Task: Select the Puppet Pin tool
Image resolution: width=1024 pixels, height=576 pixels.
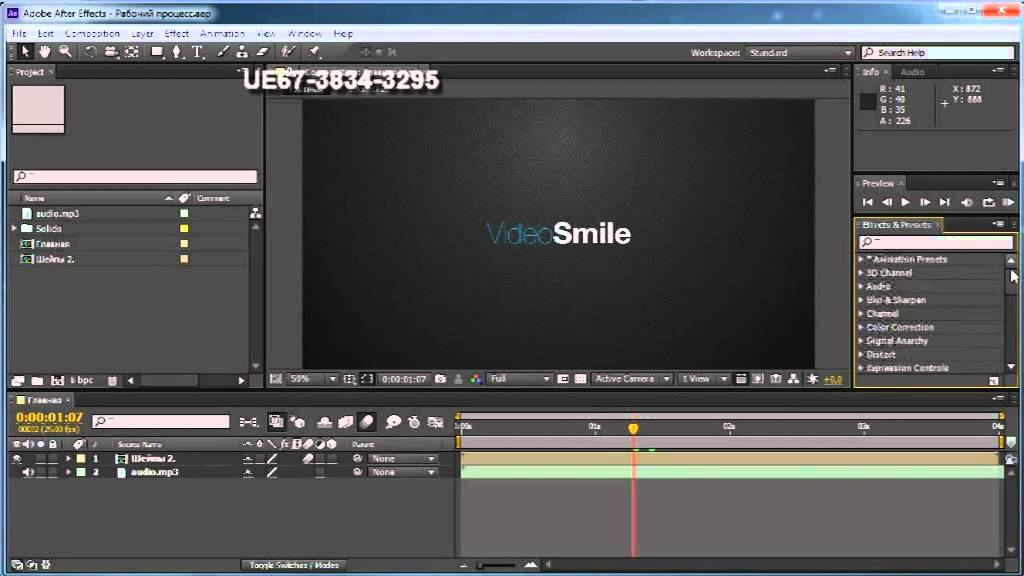Action: pos(314,52)
